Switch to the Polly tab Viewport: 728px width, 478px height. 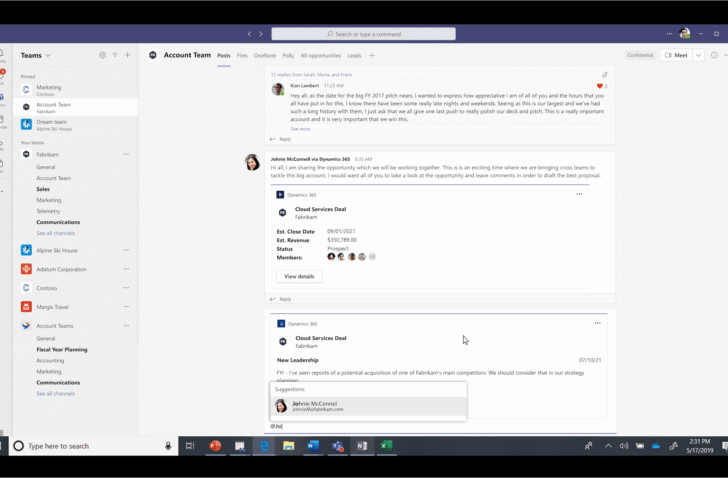point(288,56)
